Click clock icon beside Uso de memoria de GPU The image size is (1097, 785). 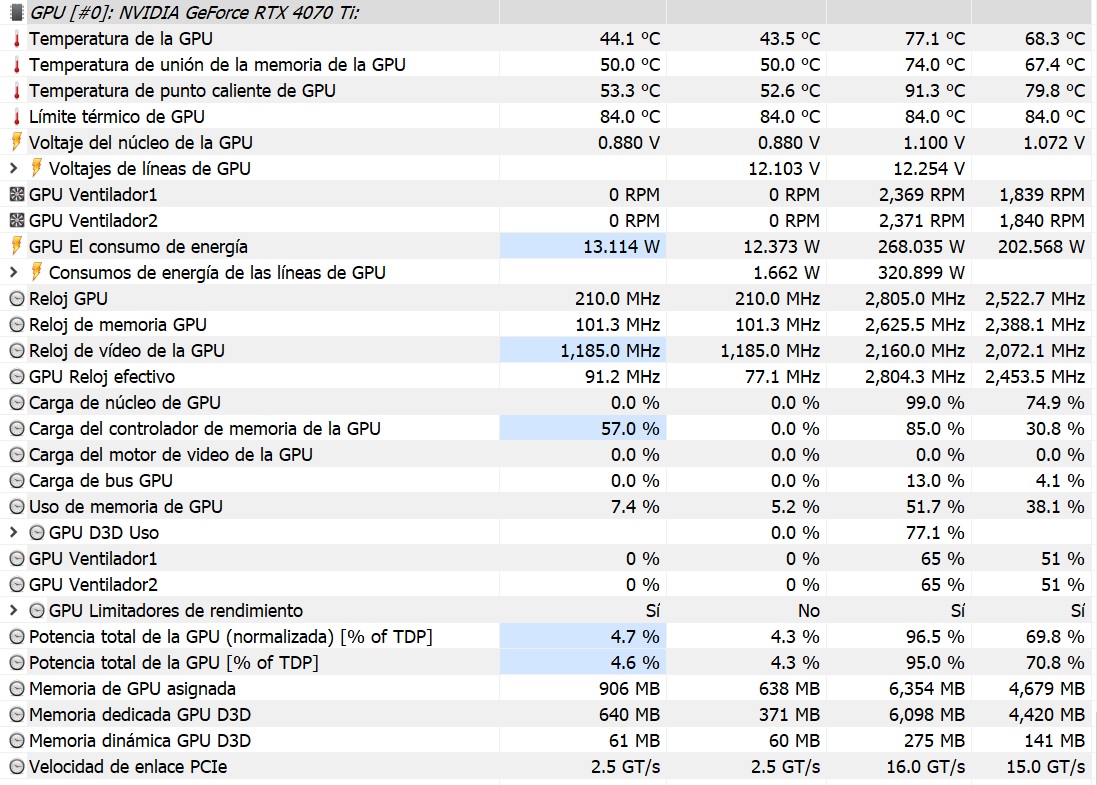click(17, 507)
